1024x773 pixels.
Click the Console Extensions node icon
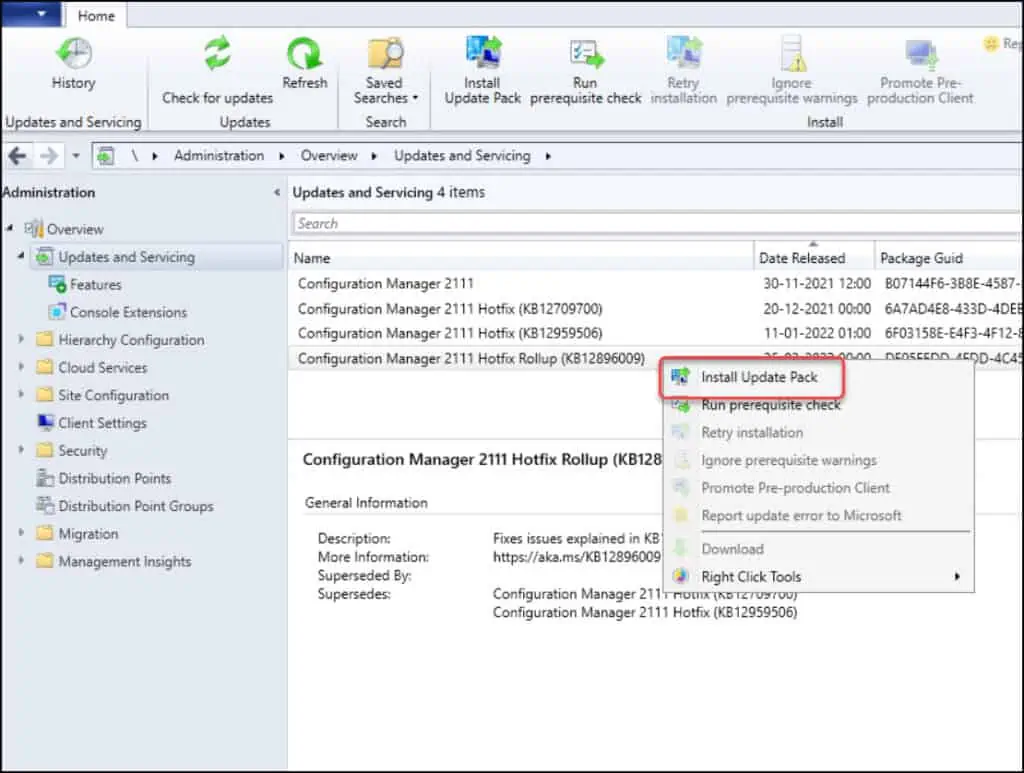click(57, 312)
